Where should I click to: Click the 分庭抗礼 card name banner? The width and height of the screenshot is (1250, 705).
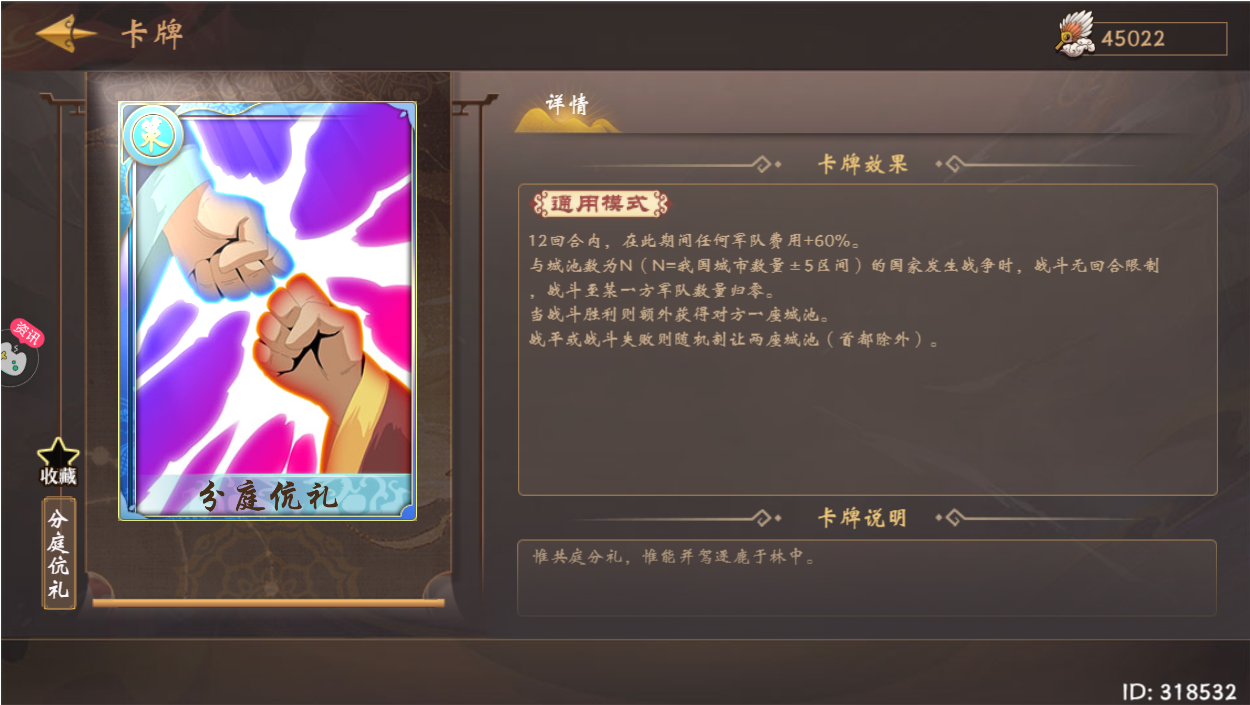point(268,496)
